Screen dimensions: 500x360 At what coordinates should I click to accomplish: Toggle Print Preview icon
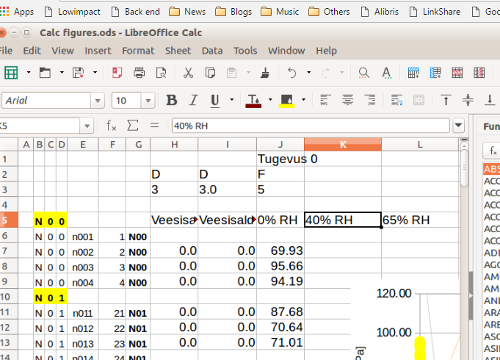[161, 72]
